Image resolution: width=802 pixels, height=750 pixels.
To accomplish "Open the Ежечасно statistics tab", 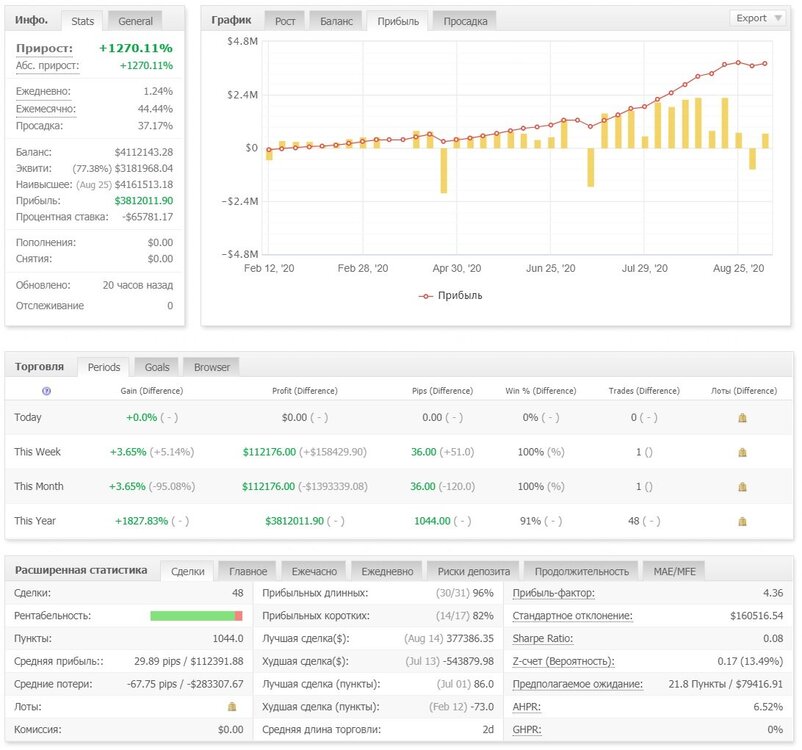I will coord(314,571).
